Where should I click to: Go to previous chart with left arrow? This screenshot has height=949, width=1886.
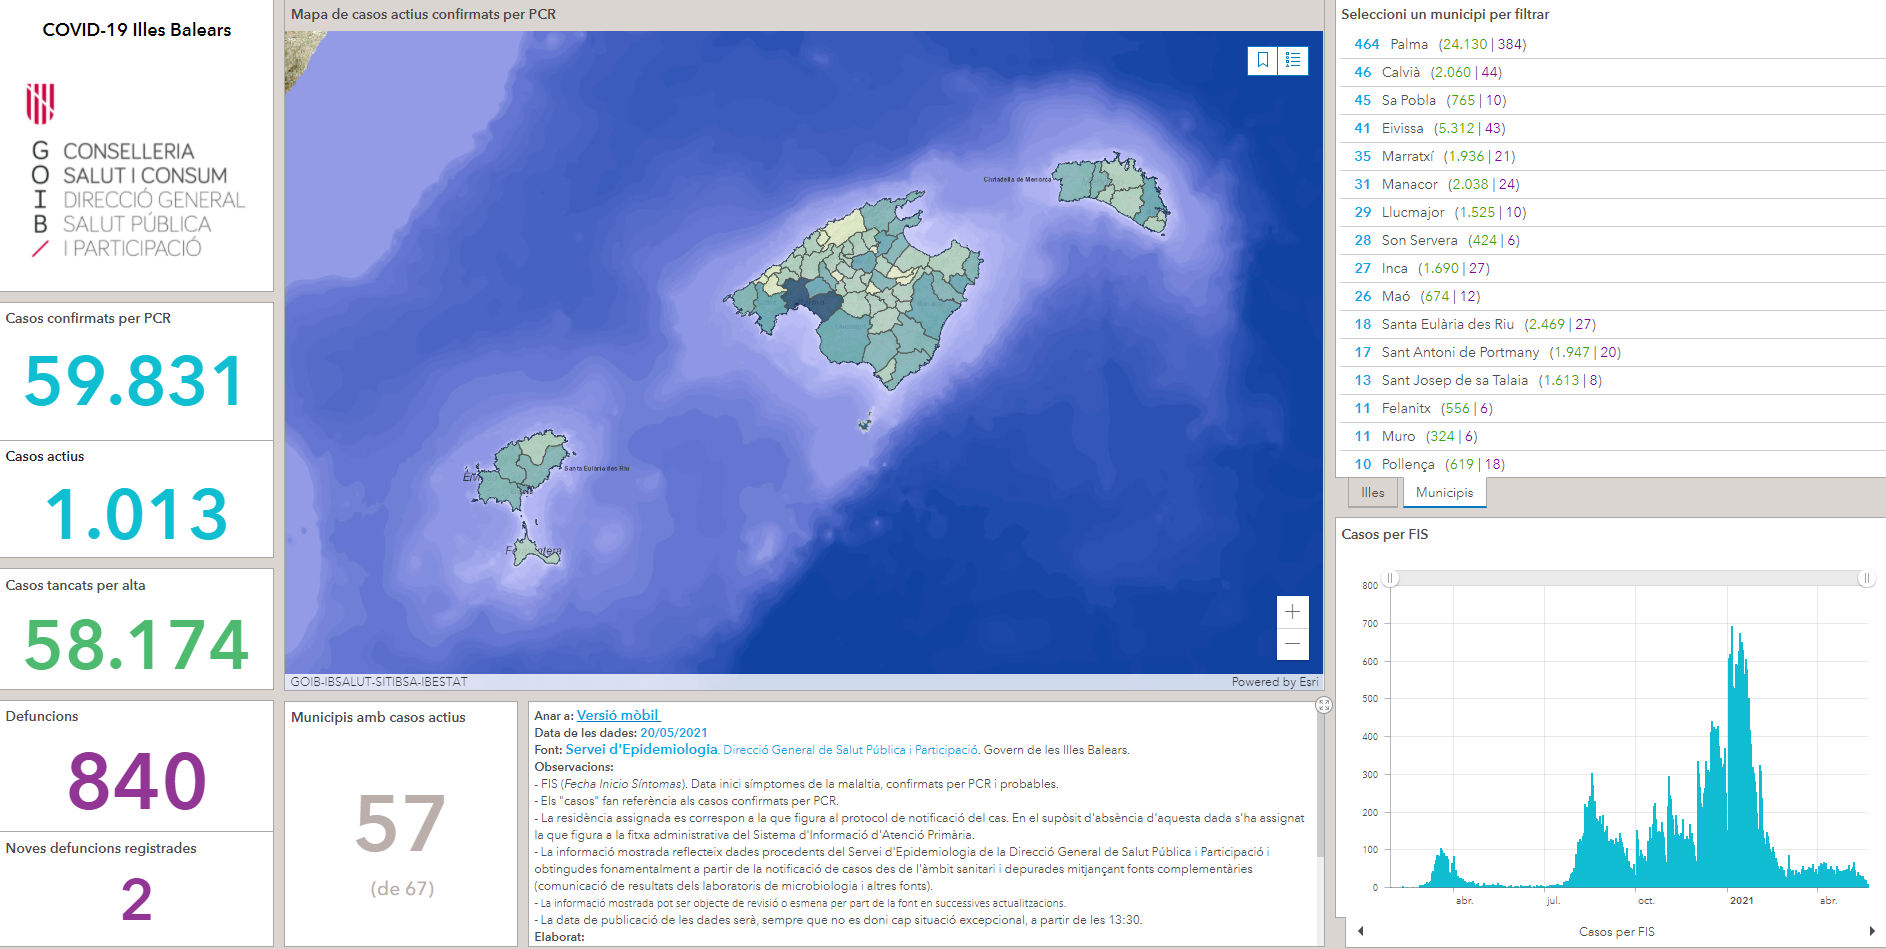[x=1361, y=931]
